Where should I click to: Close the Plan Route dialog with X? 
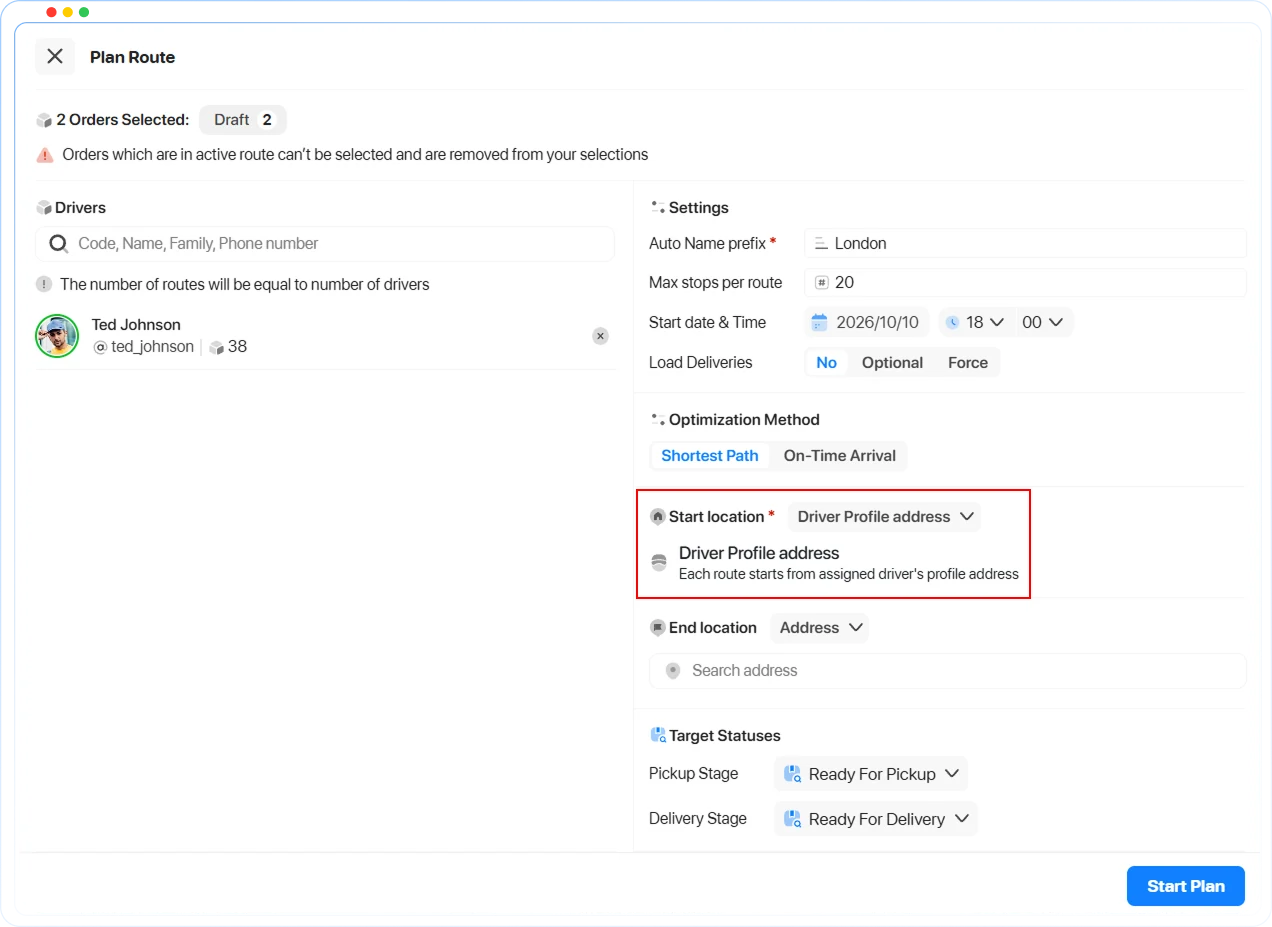55,56
